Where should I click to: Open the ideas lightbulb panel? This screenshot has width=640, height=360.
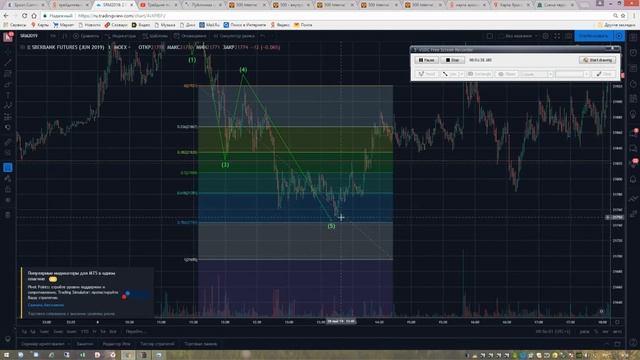[x=633, y=115]
